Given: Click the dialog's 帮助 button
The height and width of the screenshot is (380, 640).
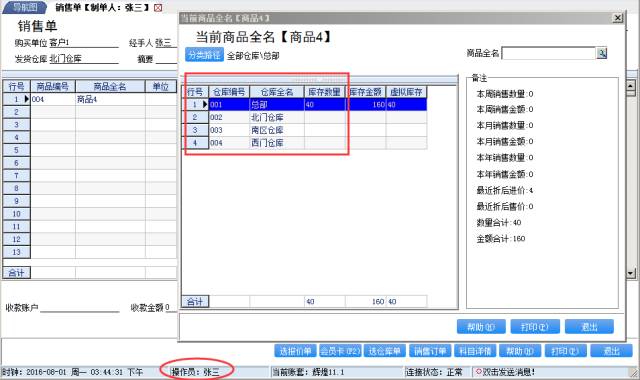Looking at the screenshot, I should point(481,327).
